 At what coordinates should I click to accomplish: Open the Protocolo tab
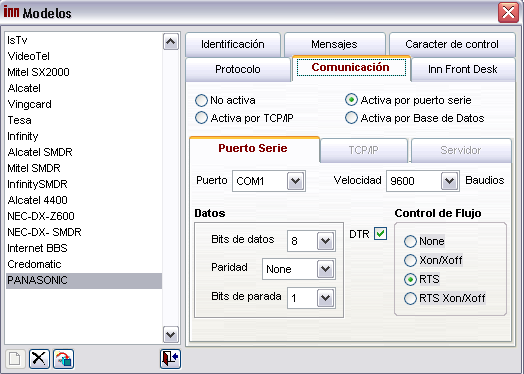tap(238, 70)
